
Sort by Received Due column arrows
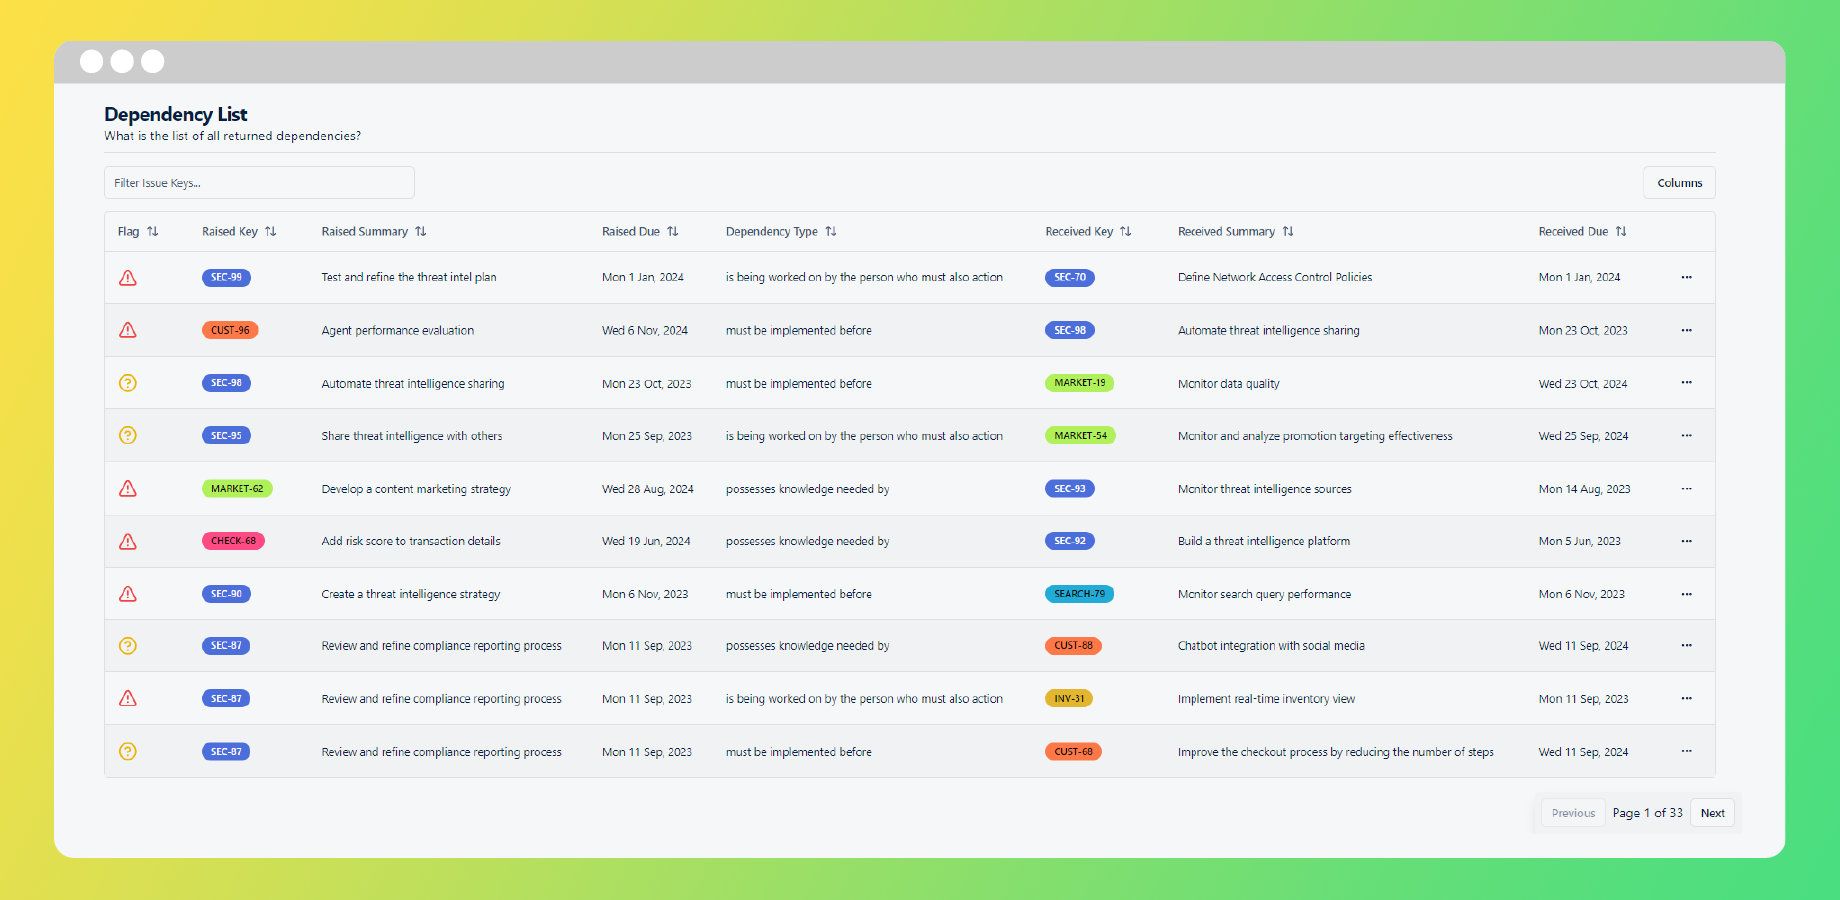pos(1621,231)
